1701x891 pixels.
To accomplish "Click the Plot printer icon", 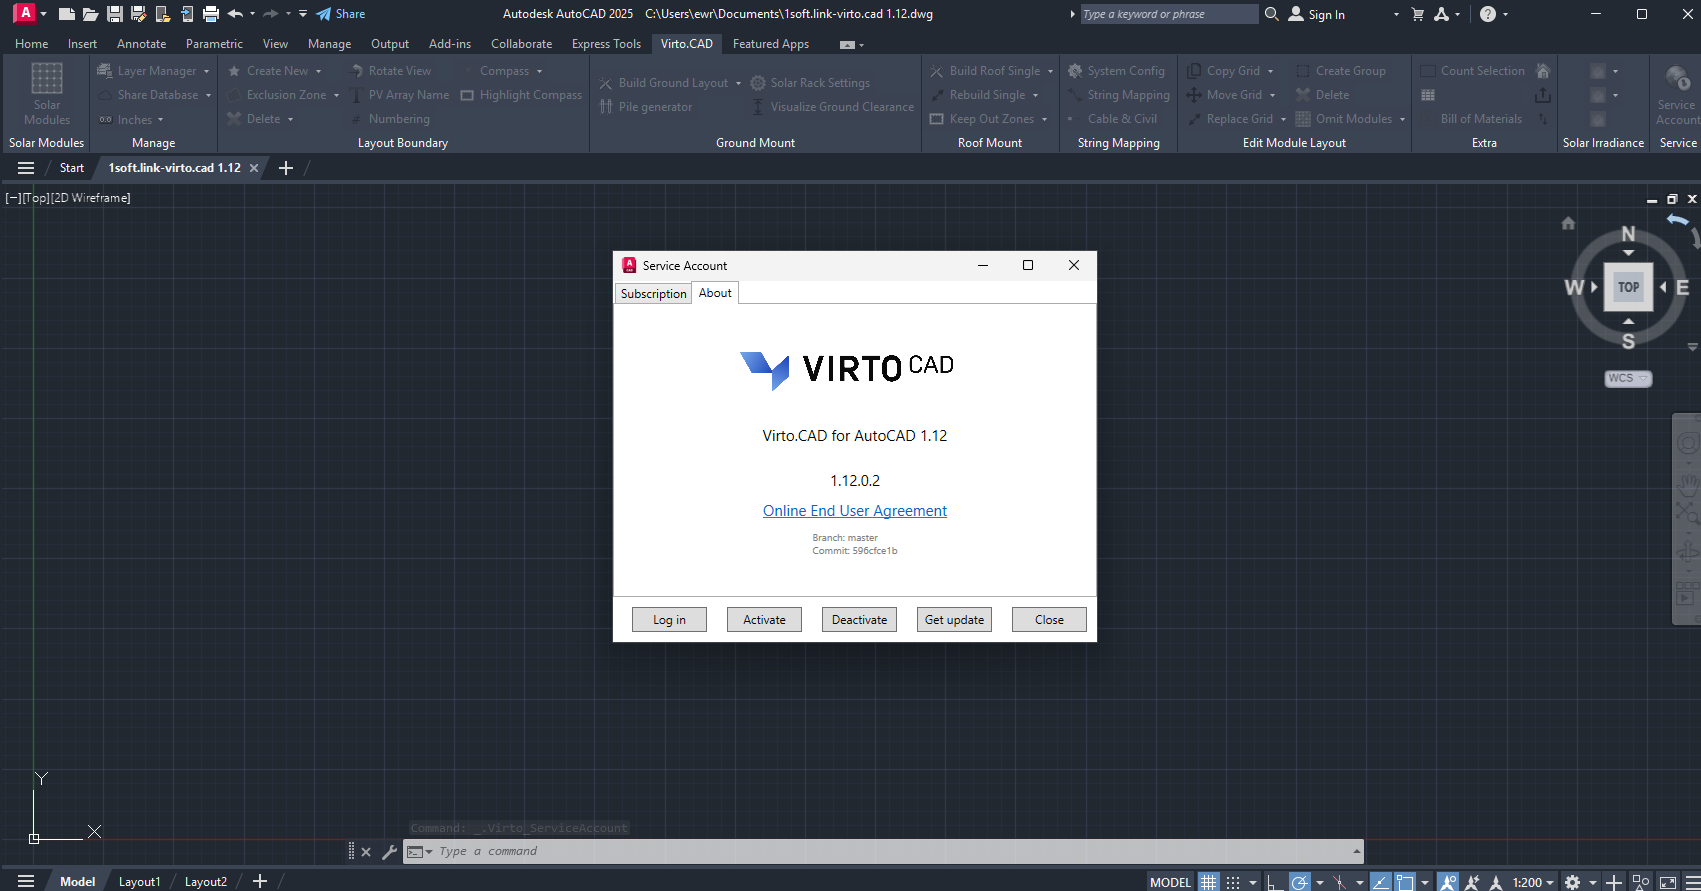I will [x=210, y=14].
